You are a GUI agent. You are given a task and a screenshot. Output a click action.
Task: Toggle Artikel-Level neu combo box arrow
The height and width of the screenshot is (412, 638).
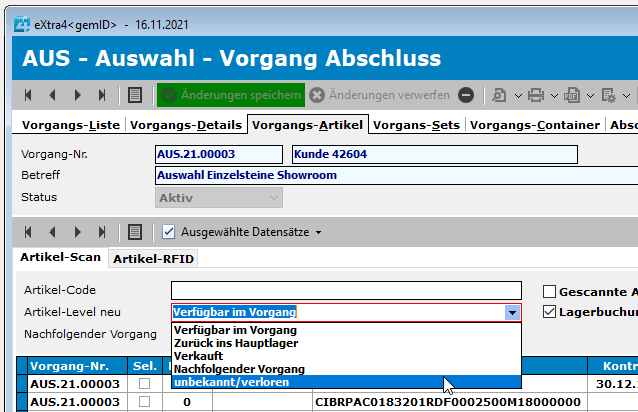[x=512, y=313]
